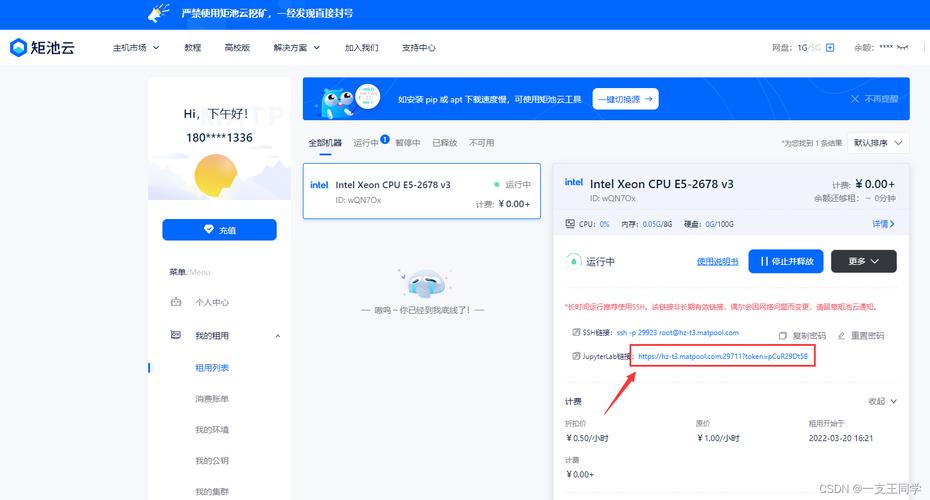Click the eye icon beside 余额
Image resolution: width=930 pixels, height=500 pixels.
click(x=902, y=47)
